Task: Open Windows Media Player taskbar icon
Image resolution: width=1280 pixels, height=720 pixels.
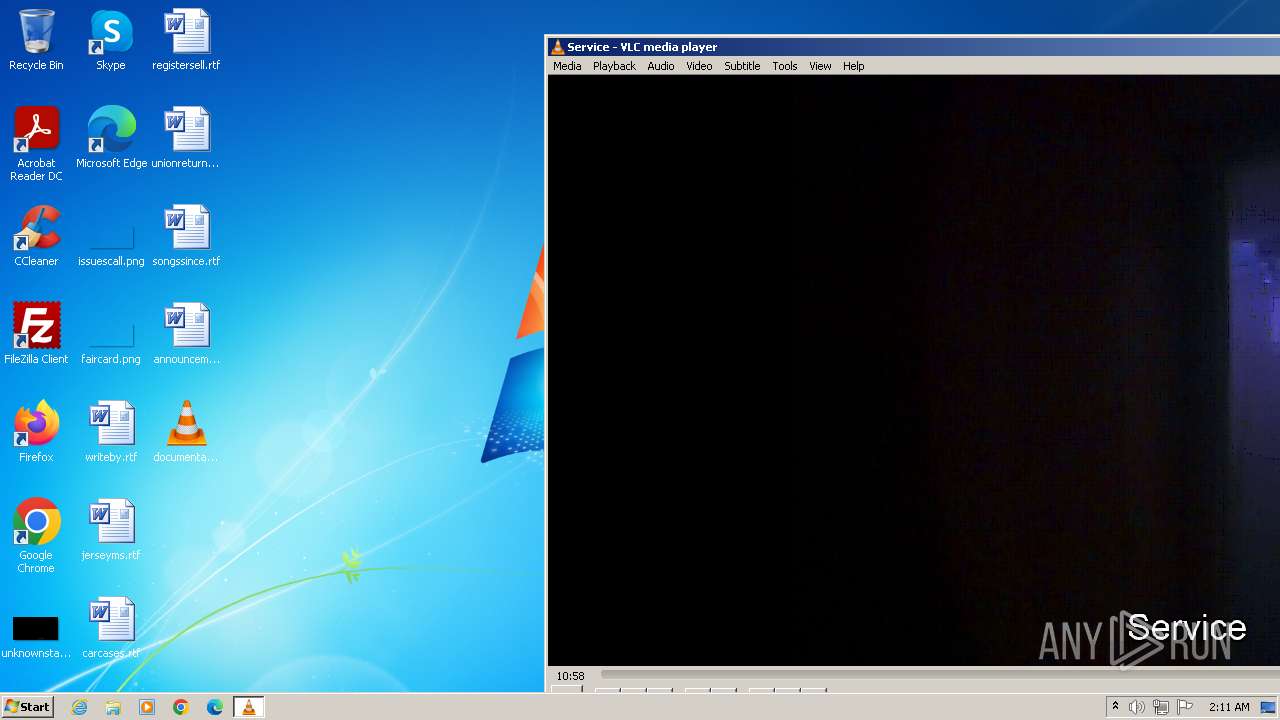Action: 147,707
